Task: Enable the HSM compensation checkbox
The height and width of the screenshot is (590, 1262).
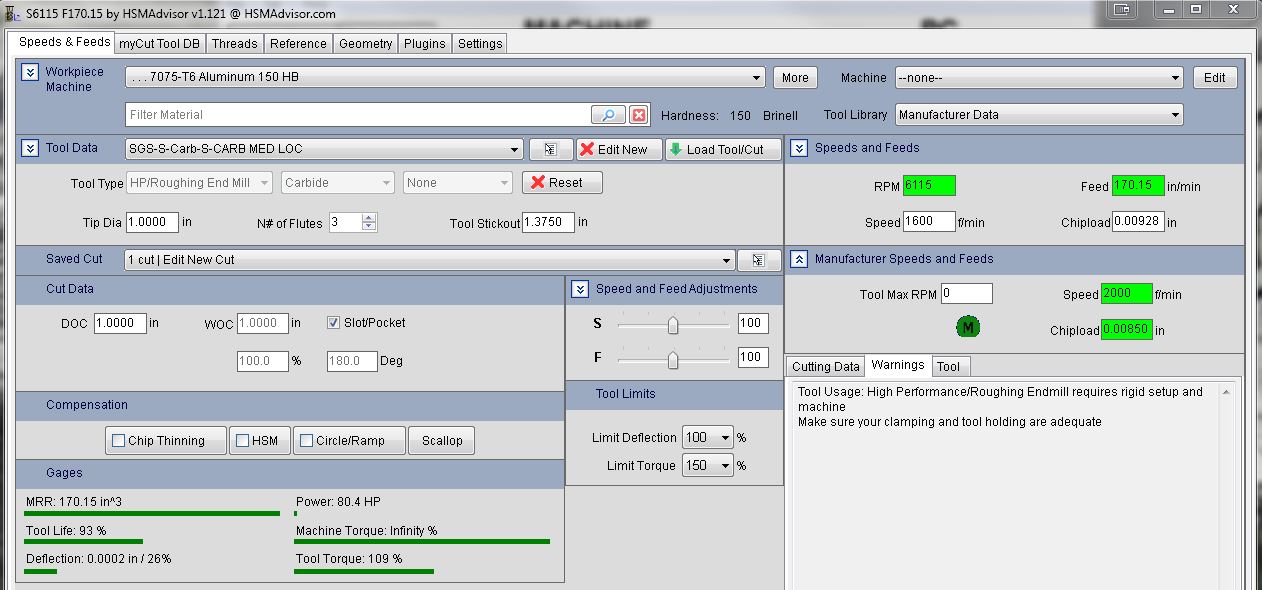Action: point(241,441)
